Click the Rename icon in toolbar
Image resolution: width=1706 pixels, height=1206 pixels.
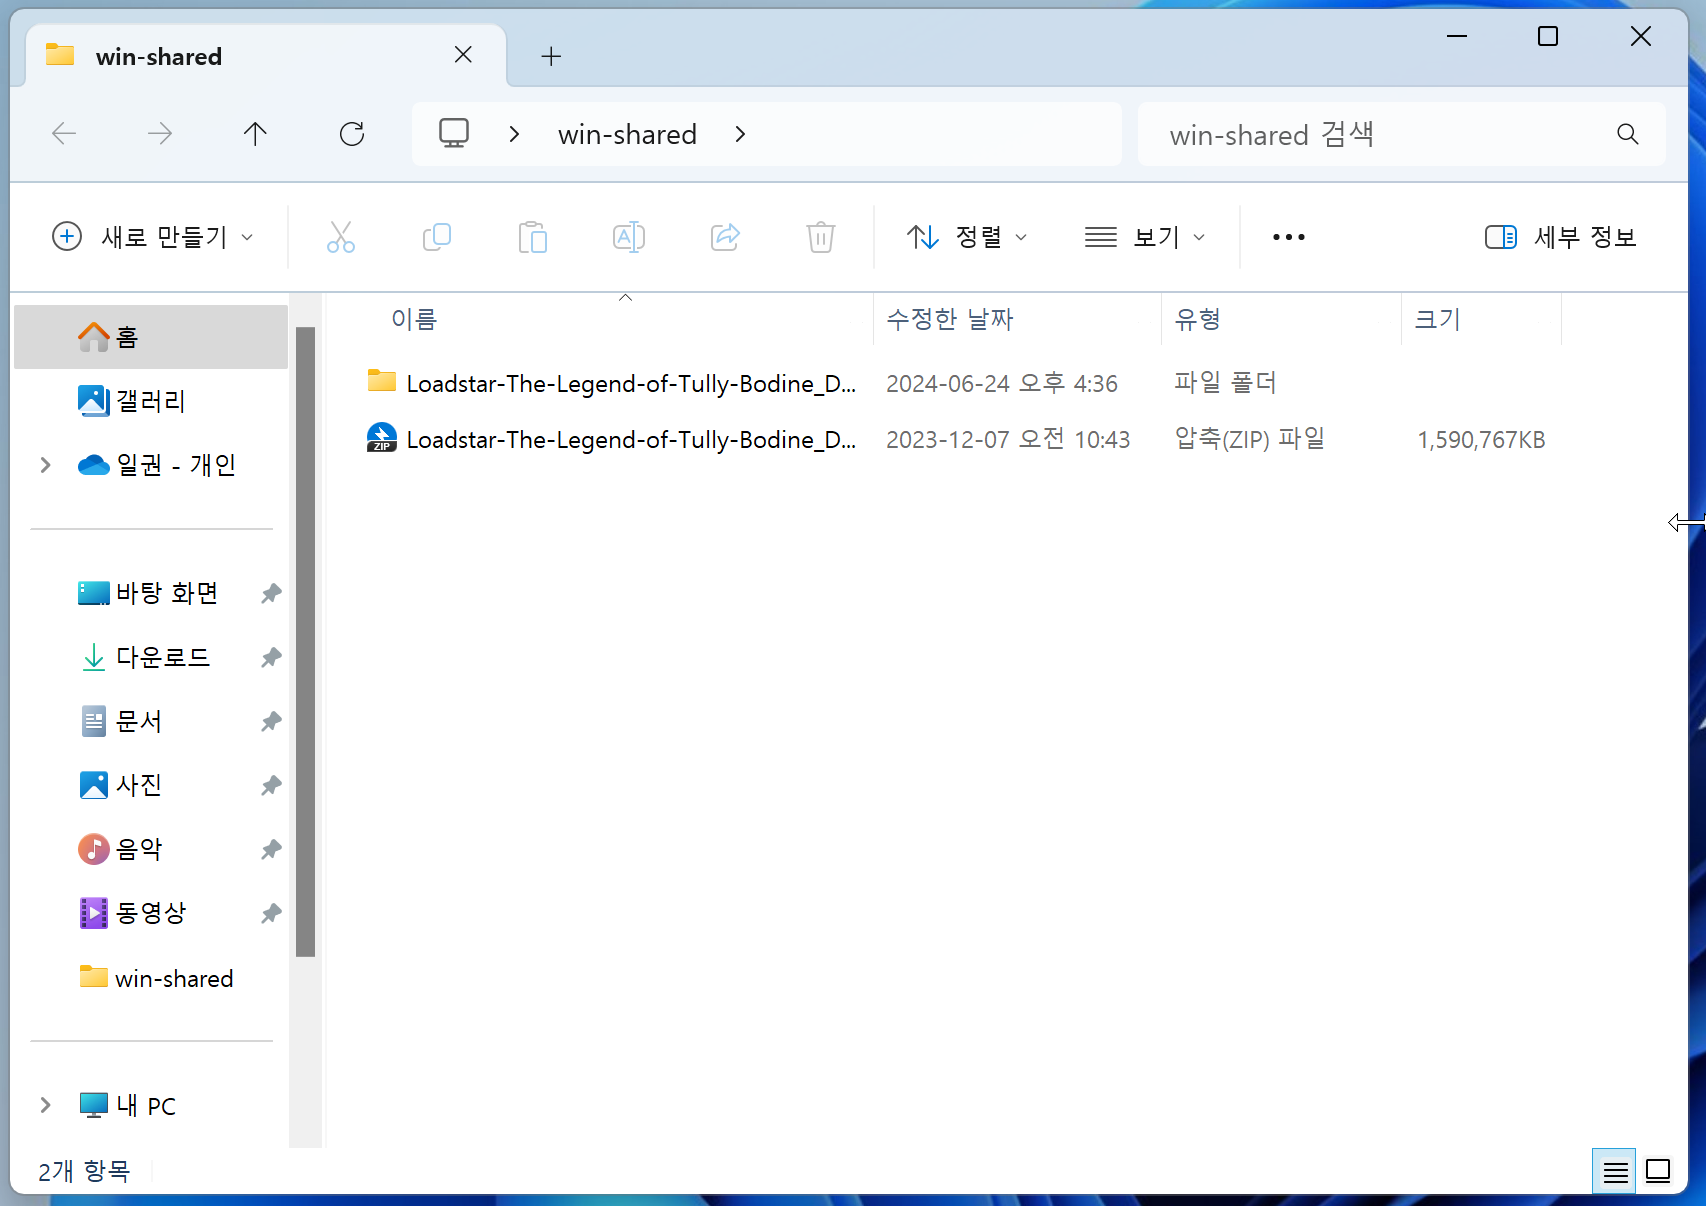point(629,237)
